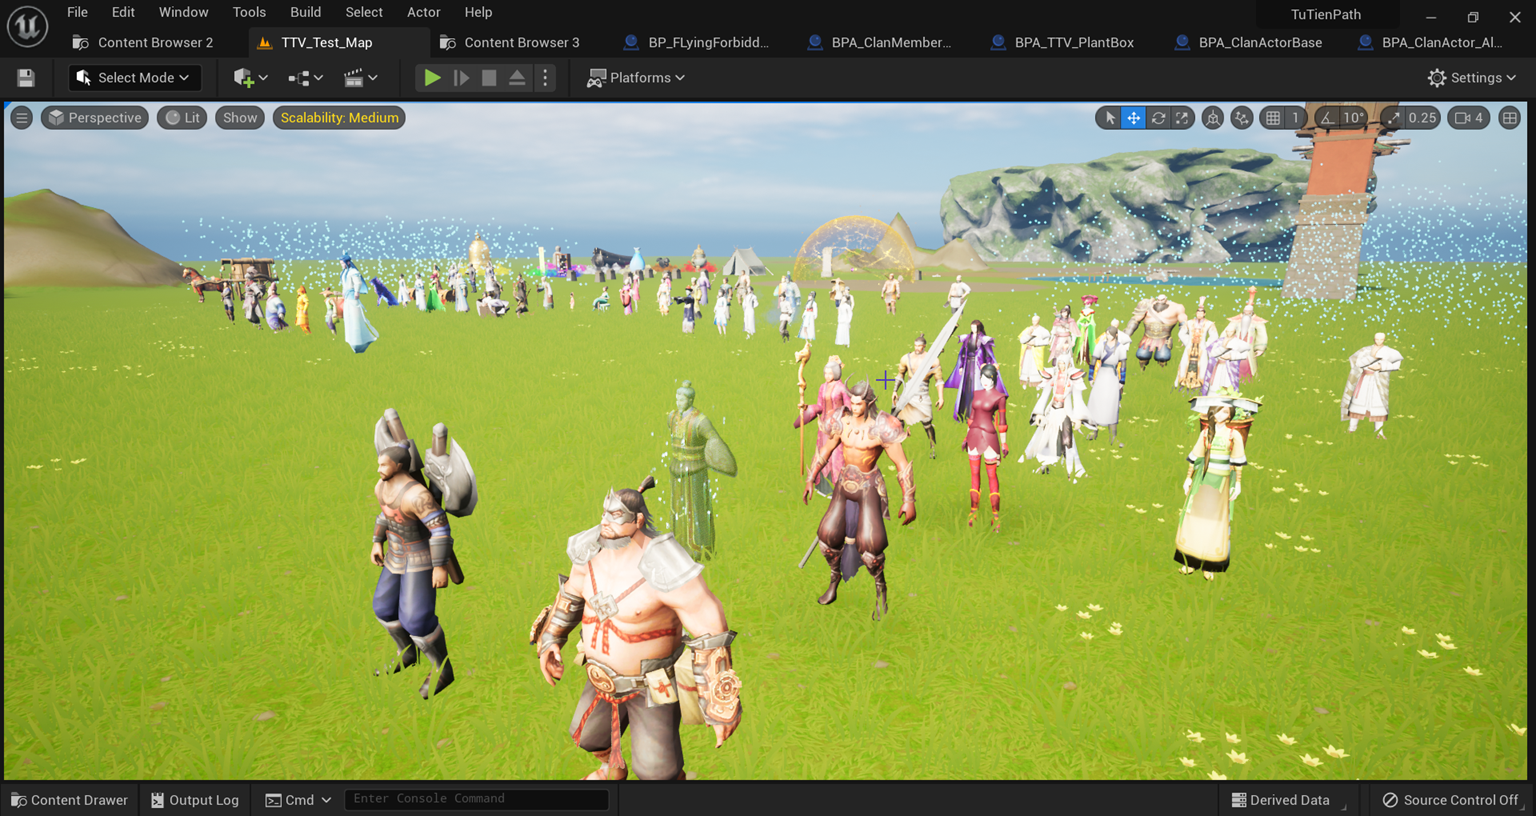This screenshot has height=816, width=1536.
Task: Open the Perspective view type menu
Action: tap(95, 118)
